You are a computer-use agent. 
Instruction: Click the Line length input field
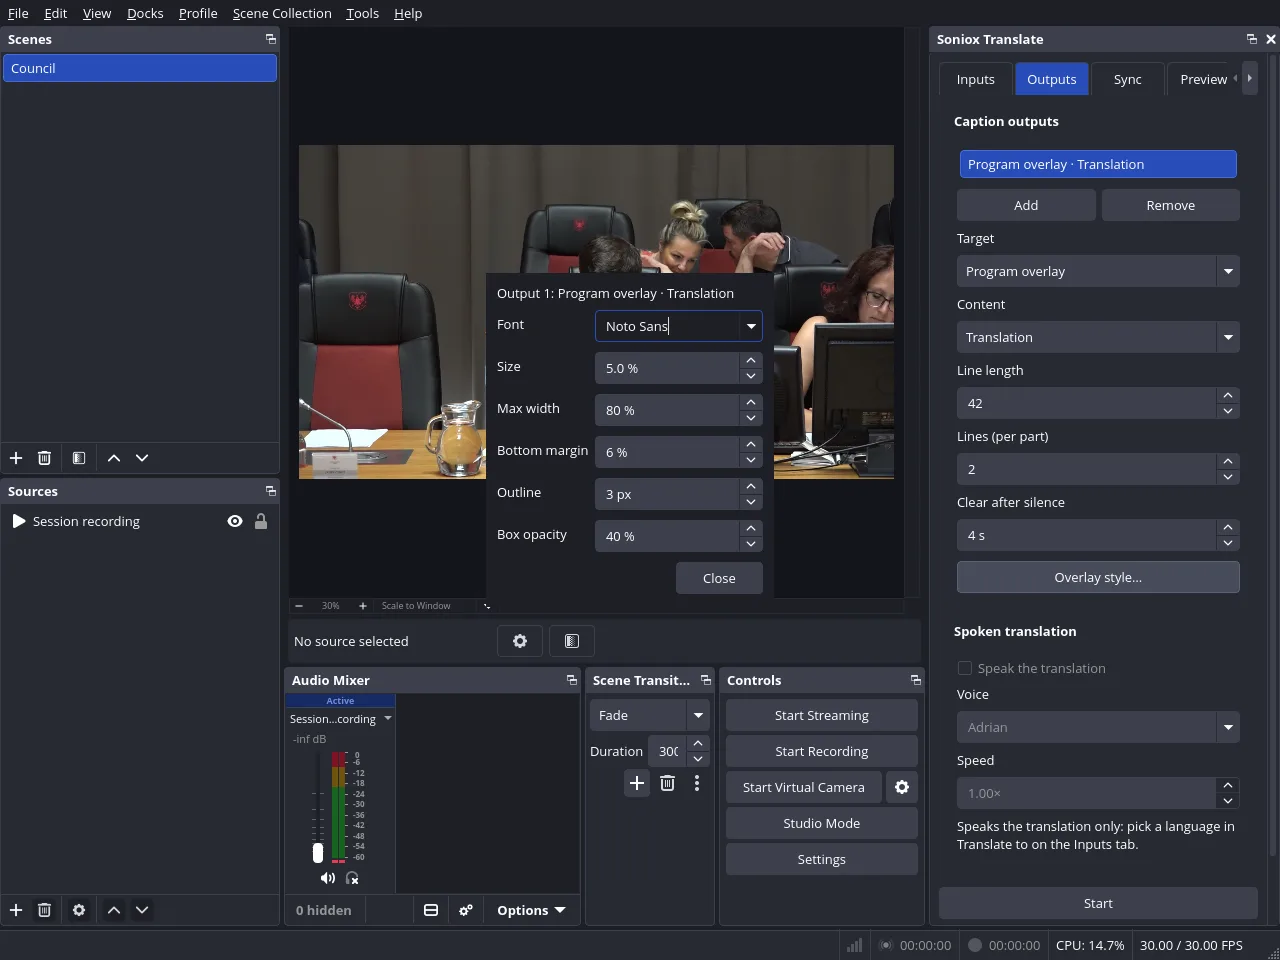click(1086, 403)
